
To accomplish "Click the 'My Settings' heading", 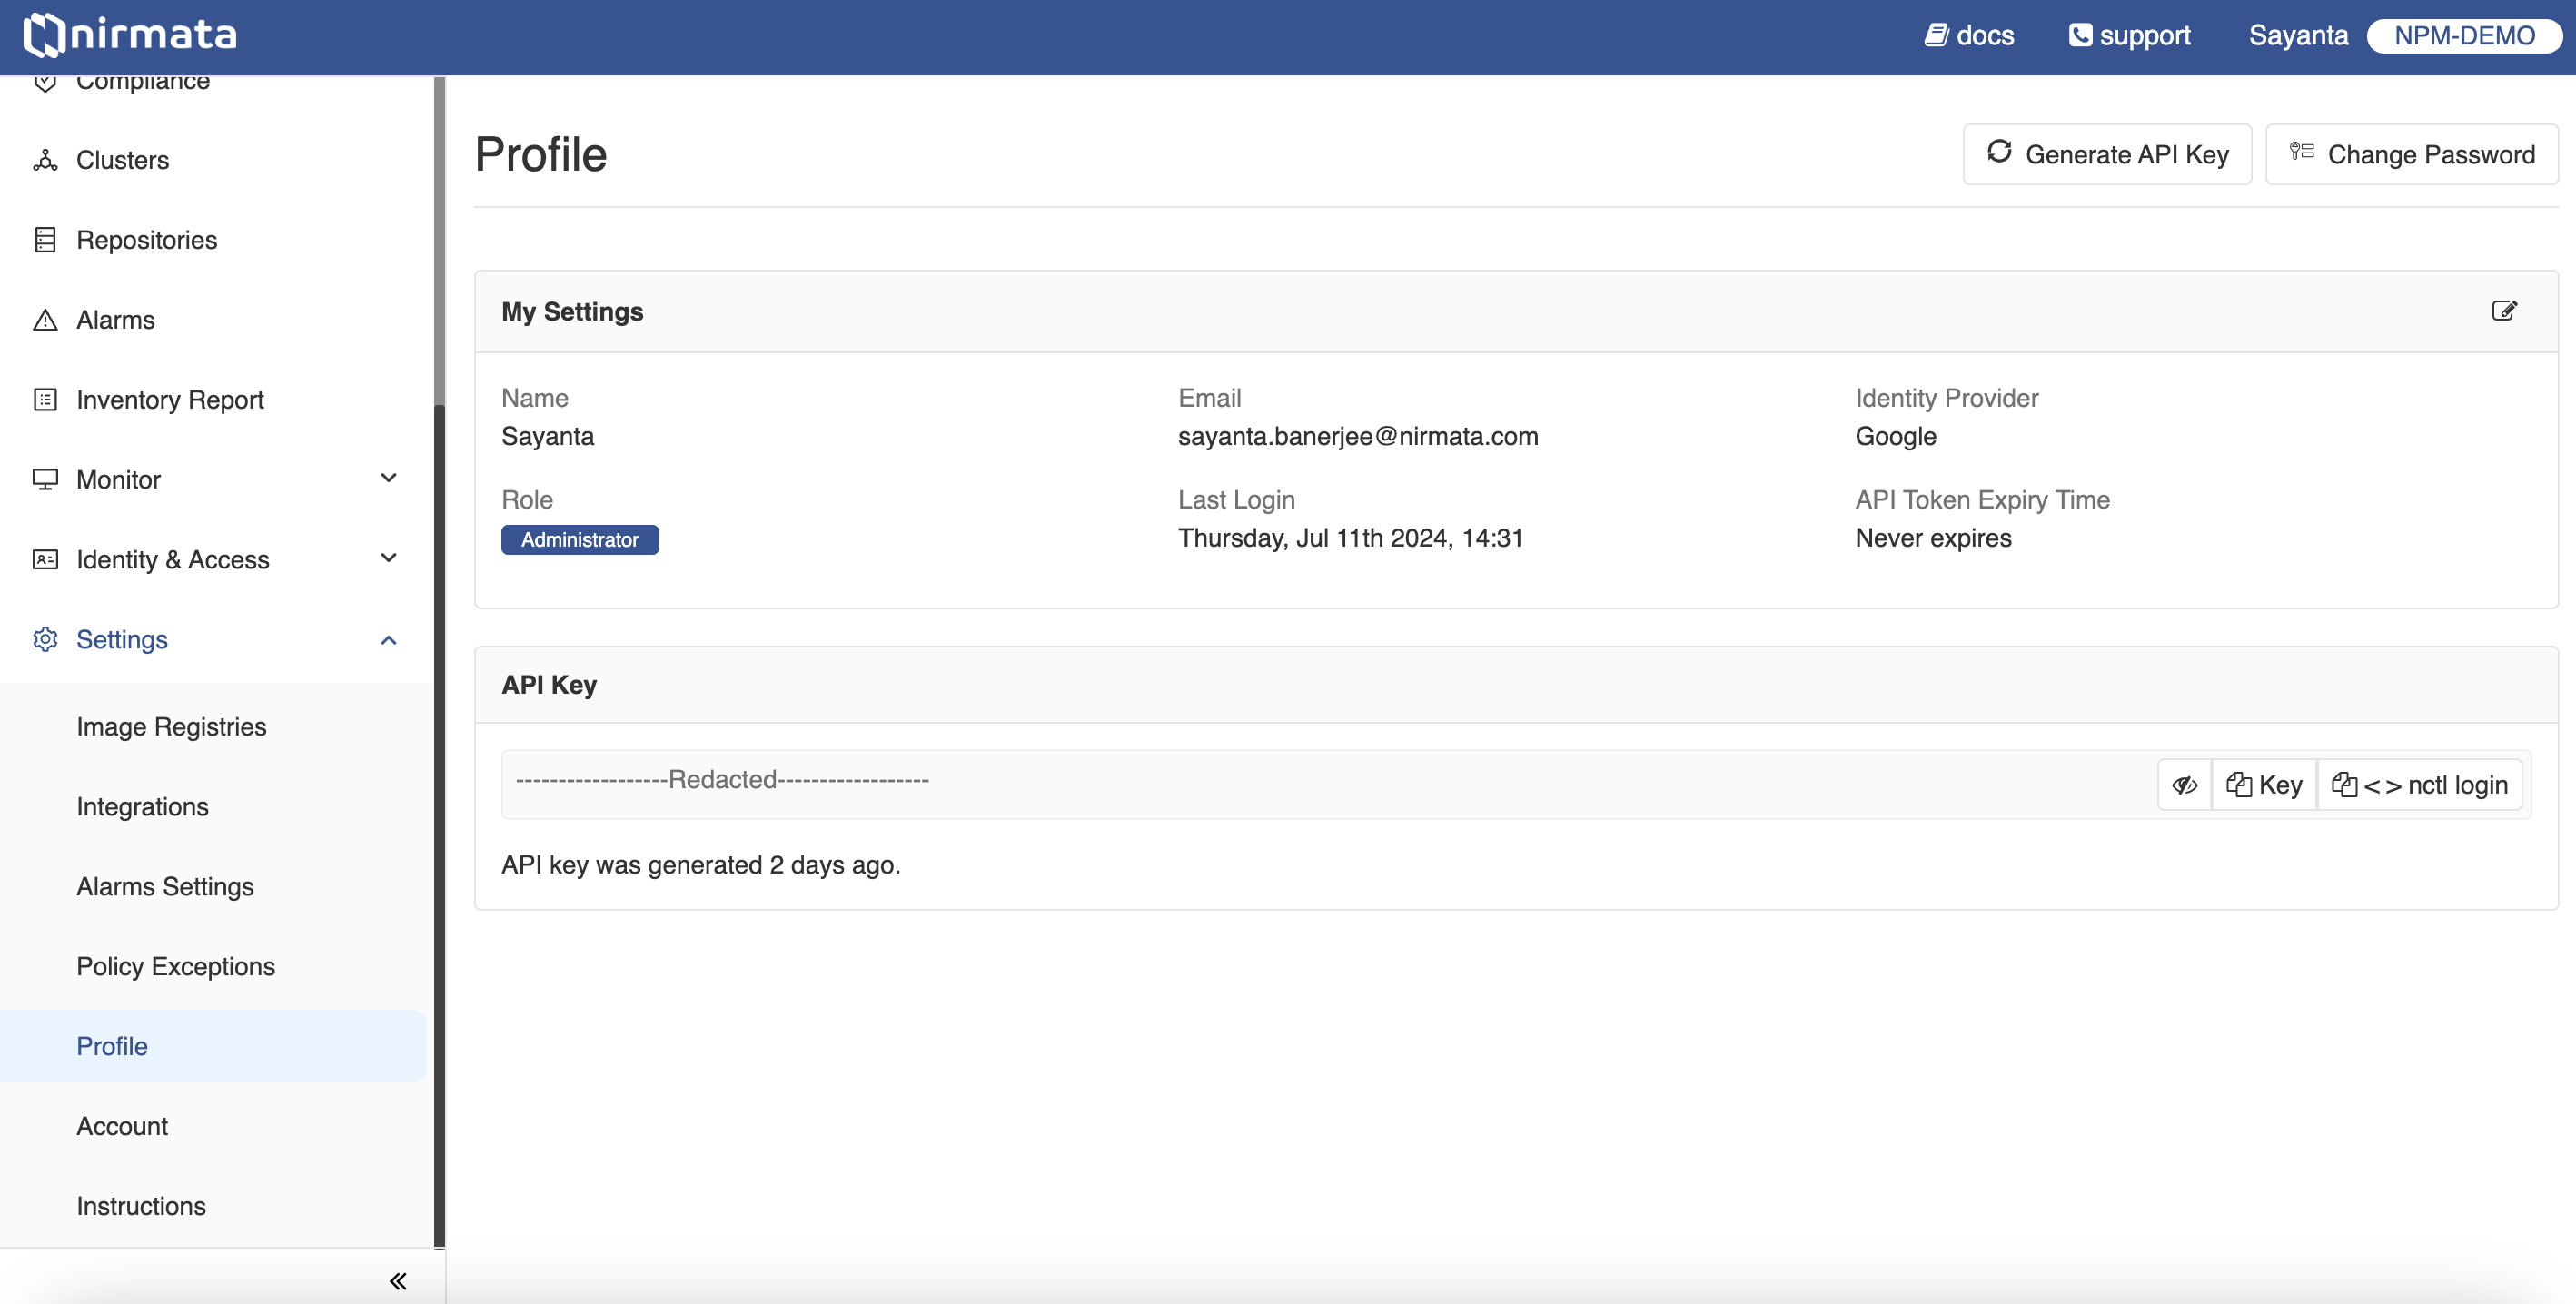I will coord(572,312).
